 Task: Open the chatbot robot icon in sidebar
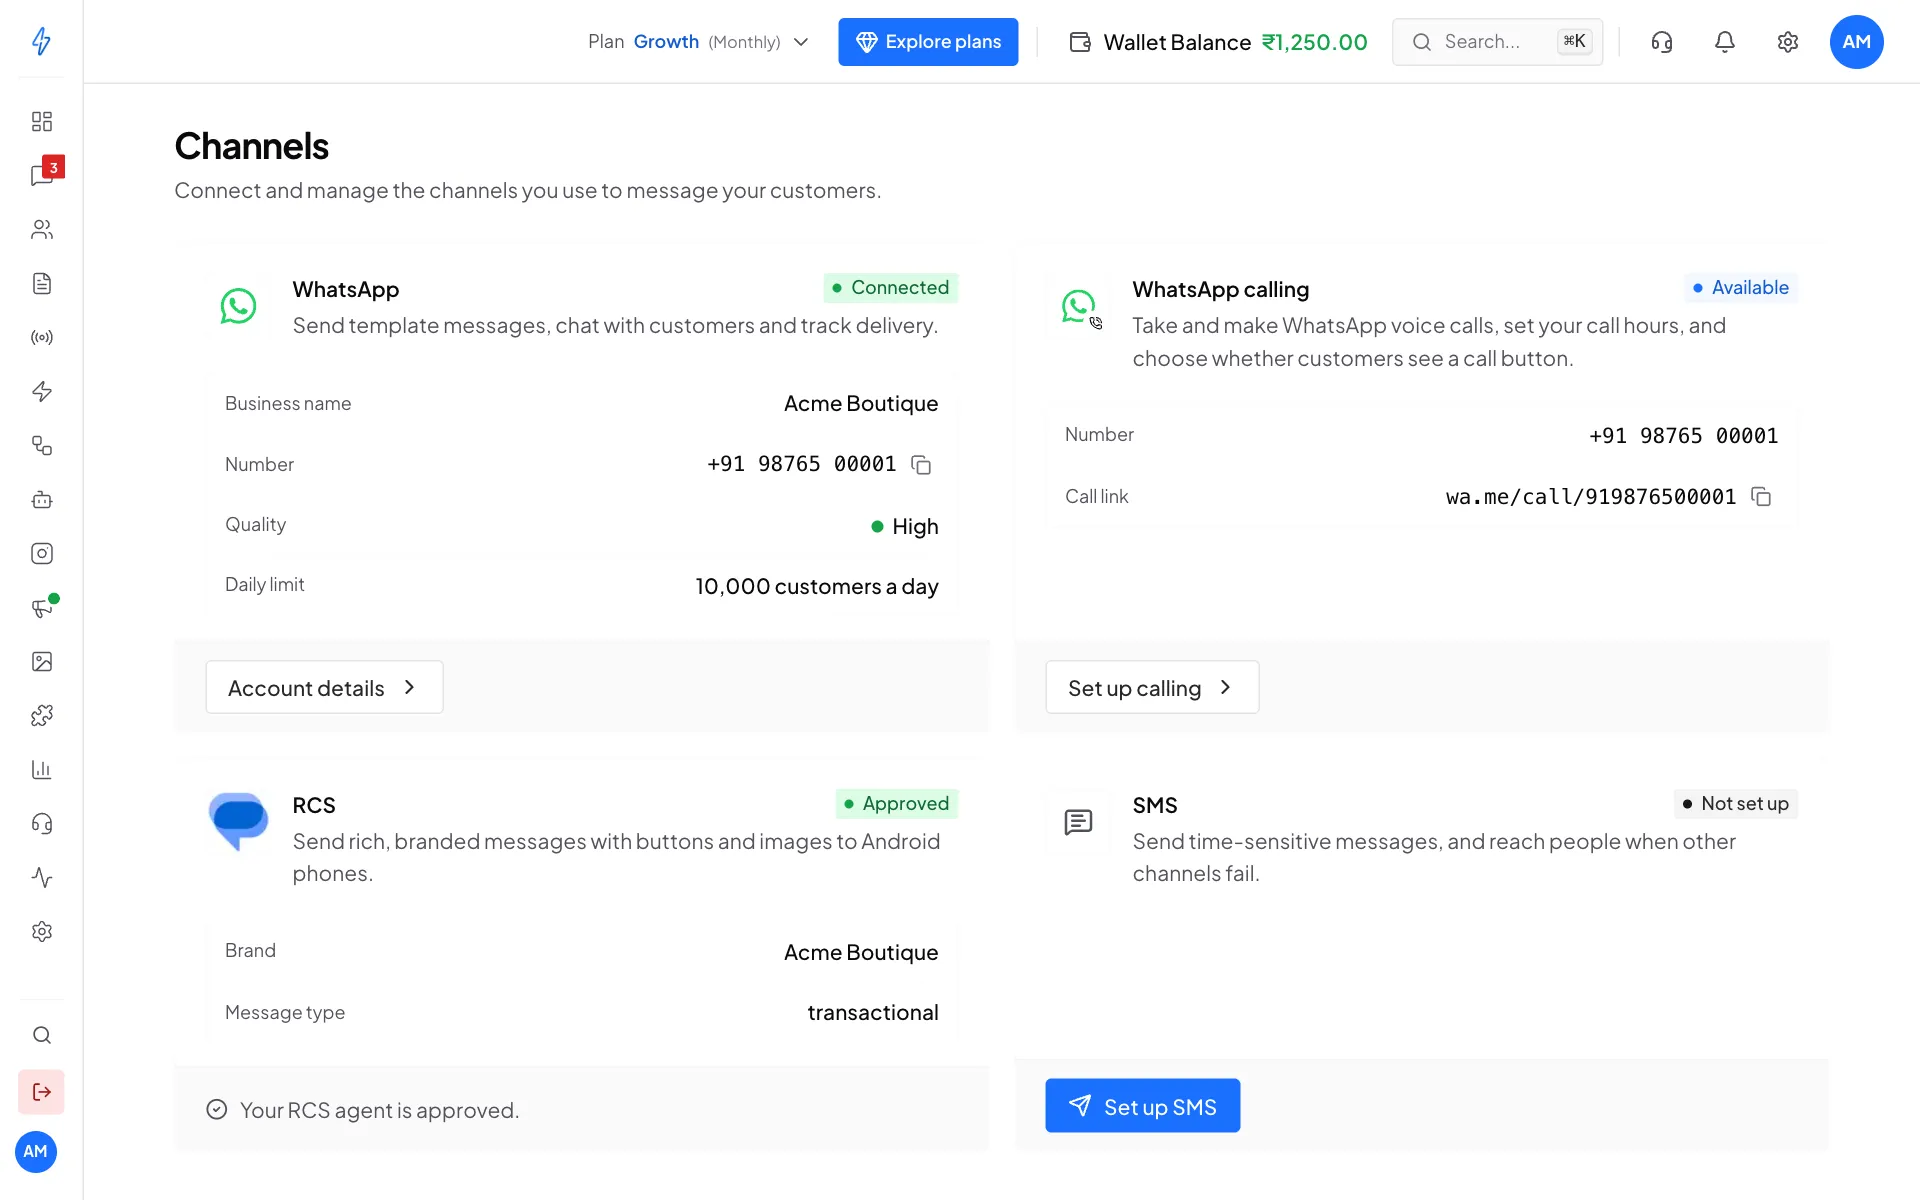point(41,499)
